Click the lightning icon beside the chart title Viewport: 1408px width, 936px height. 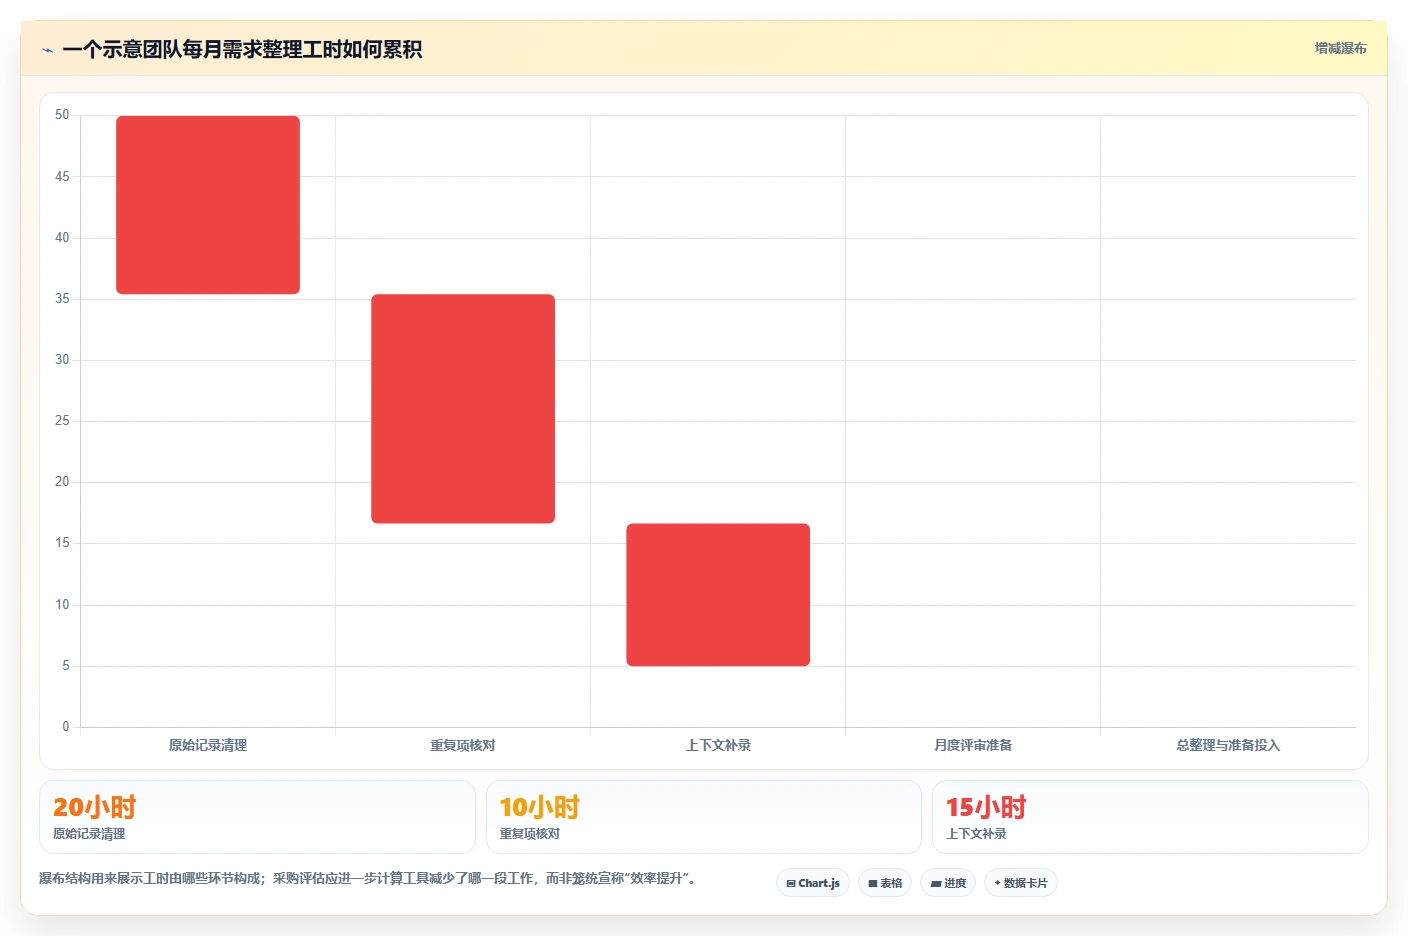click(x=47, y=50)
